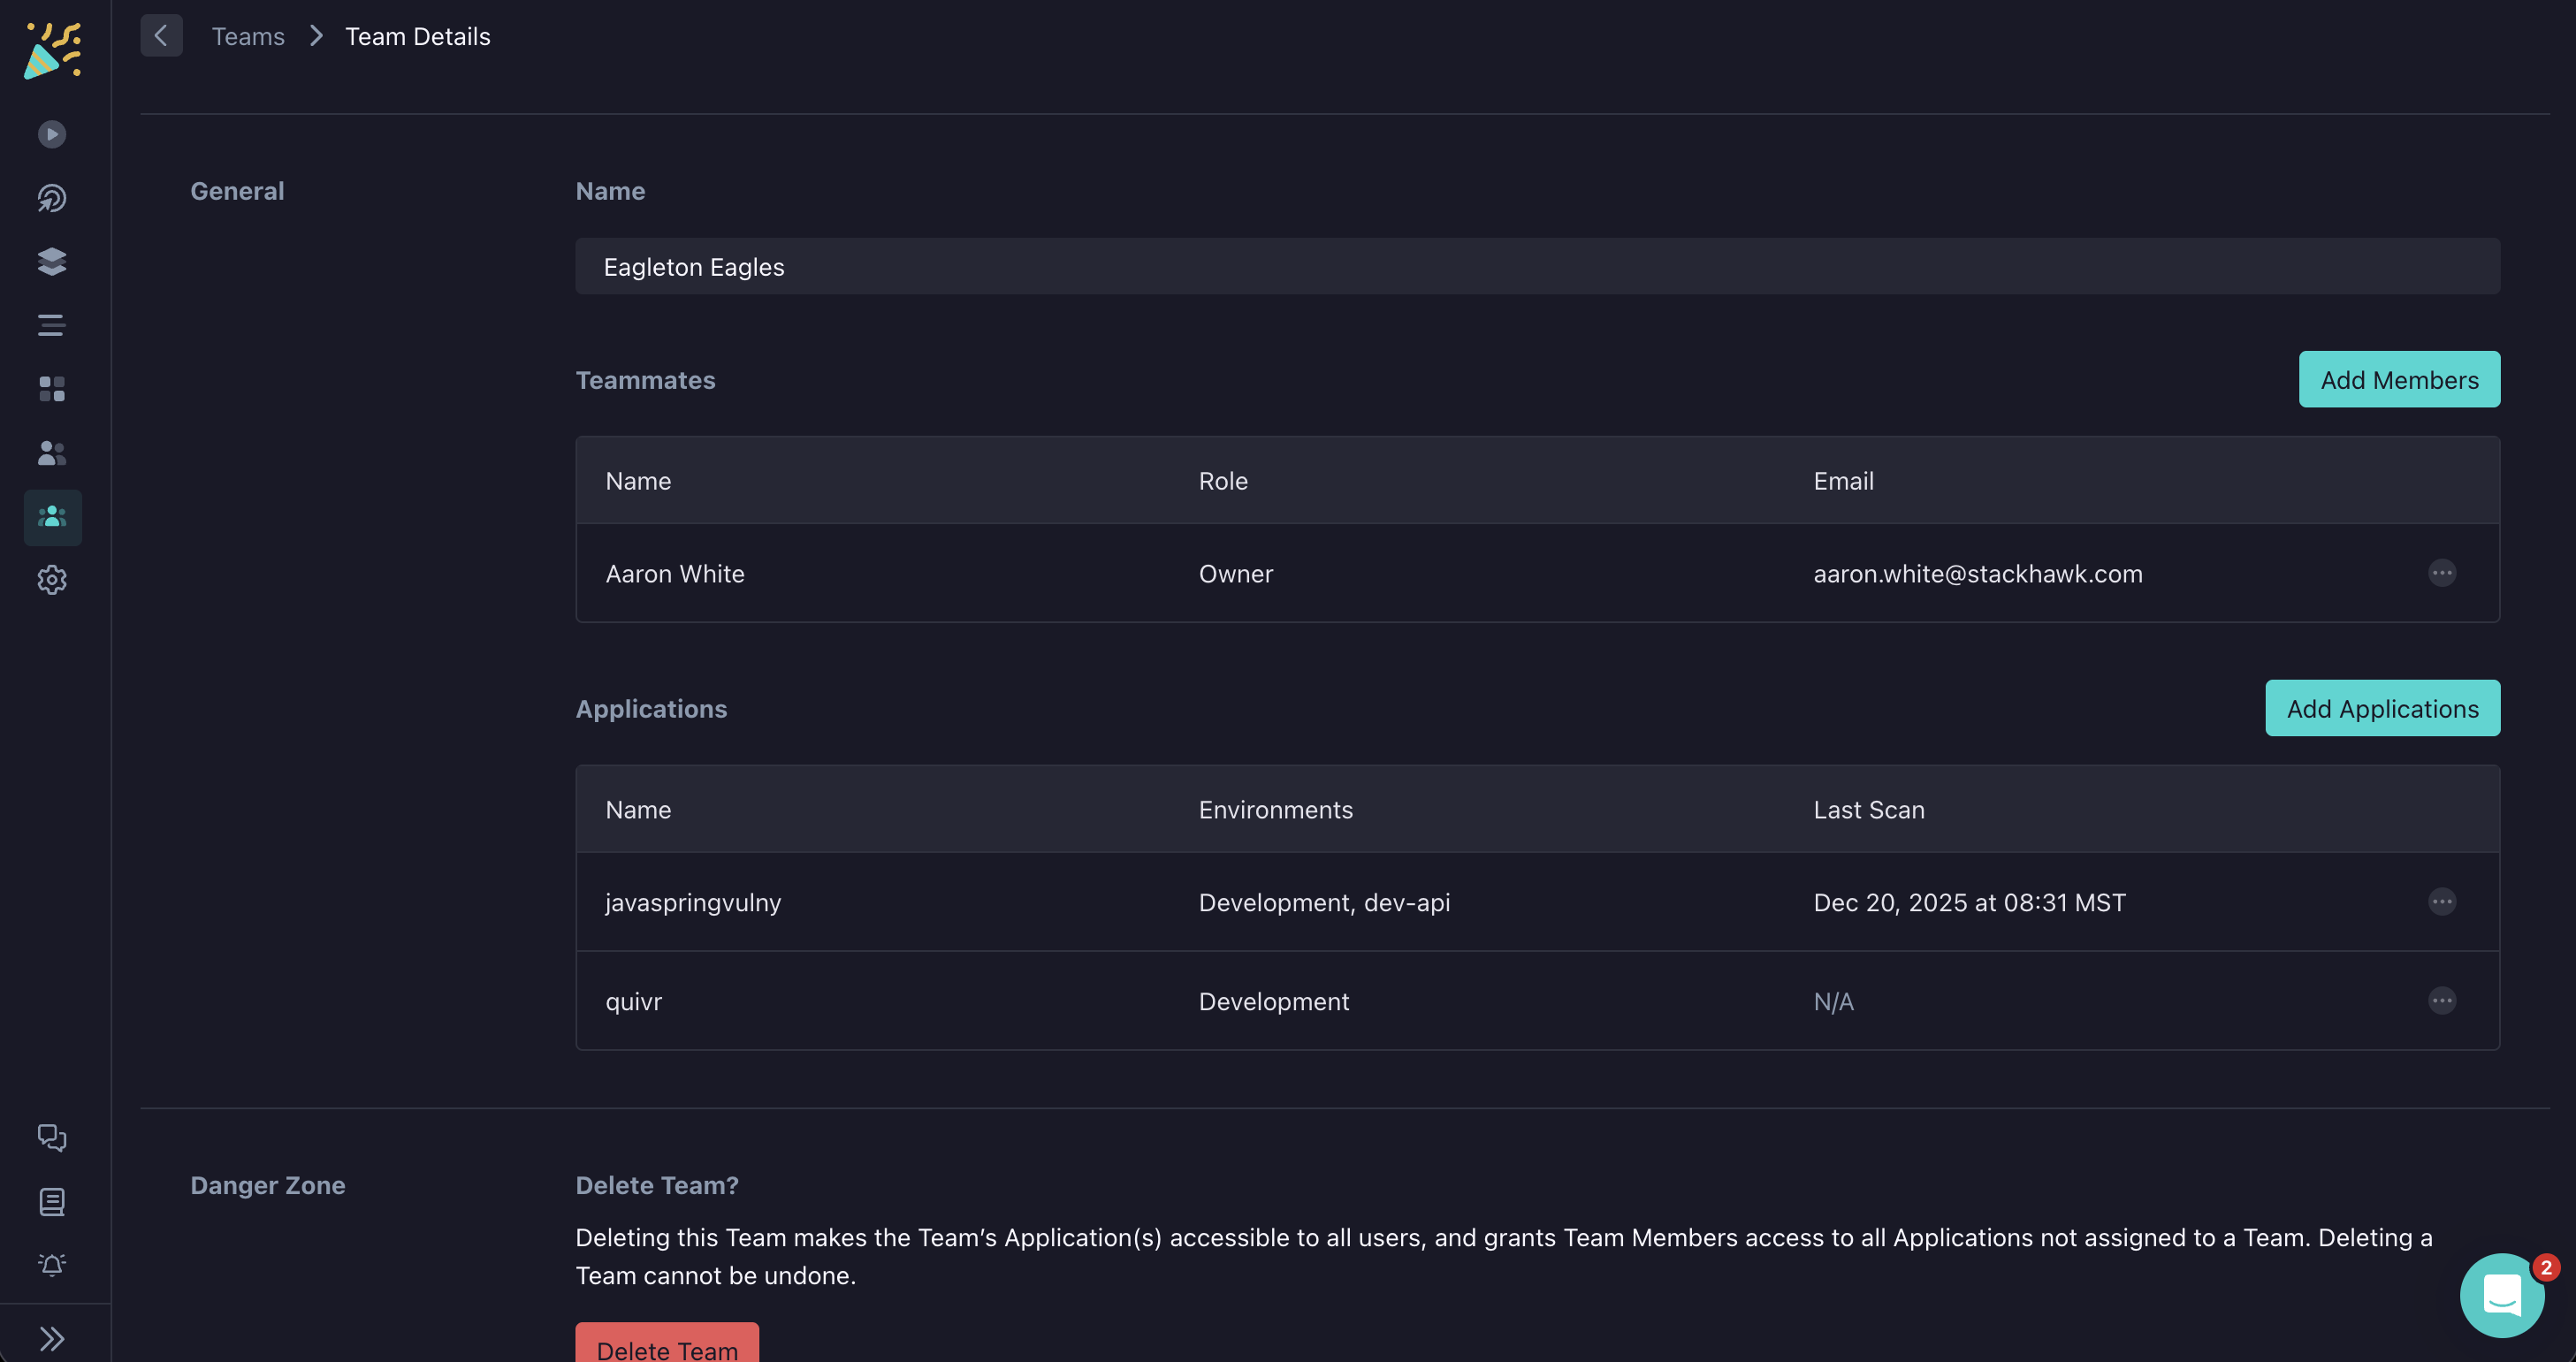Open the stacked layers sidebar icon
Viewport: 2576px width, 1362px height.
point(52,262)
